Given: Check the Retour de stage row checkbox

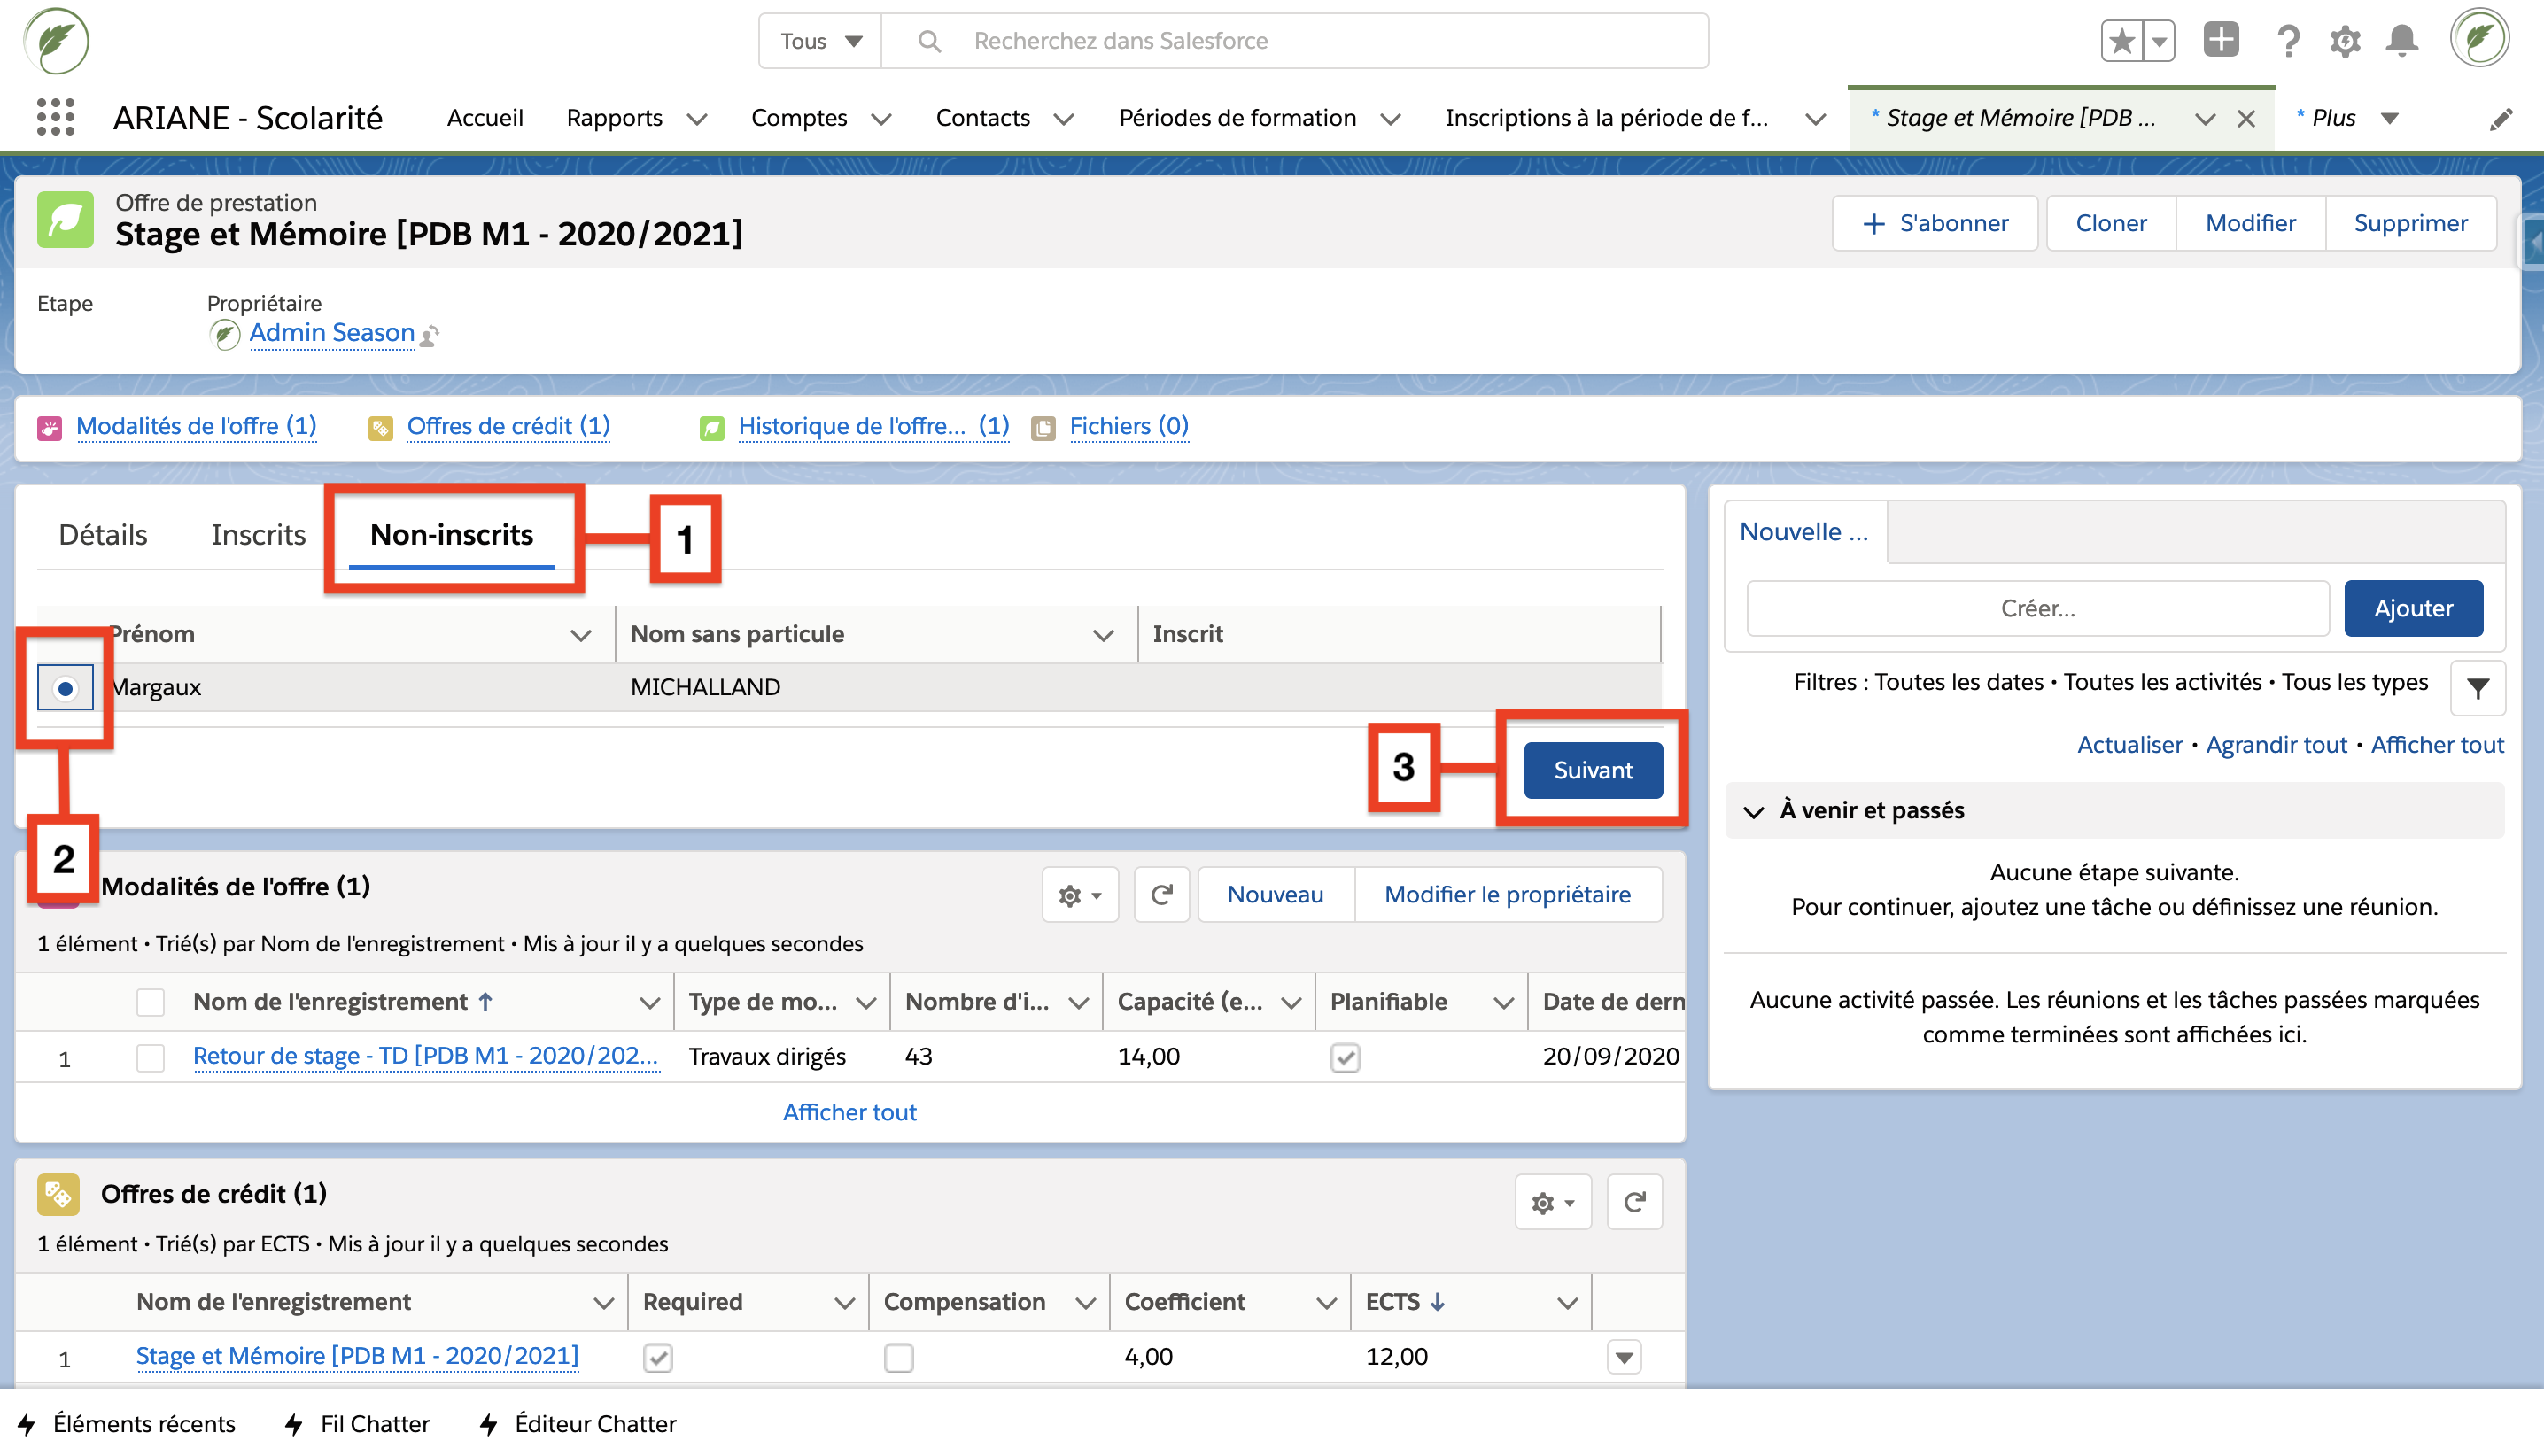Looking at the screenshot, I should [150, 1057].
